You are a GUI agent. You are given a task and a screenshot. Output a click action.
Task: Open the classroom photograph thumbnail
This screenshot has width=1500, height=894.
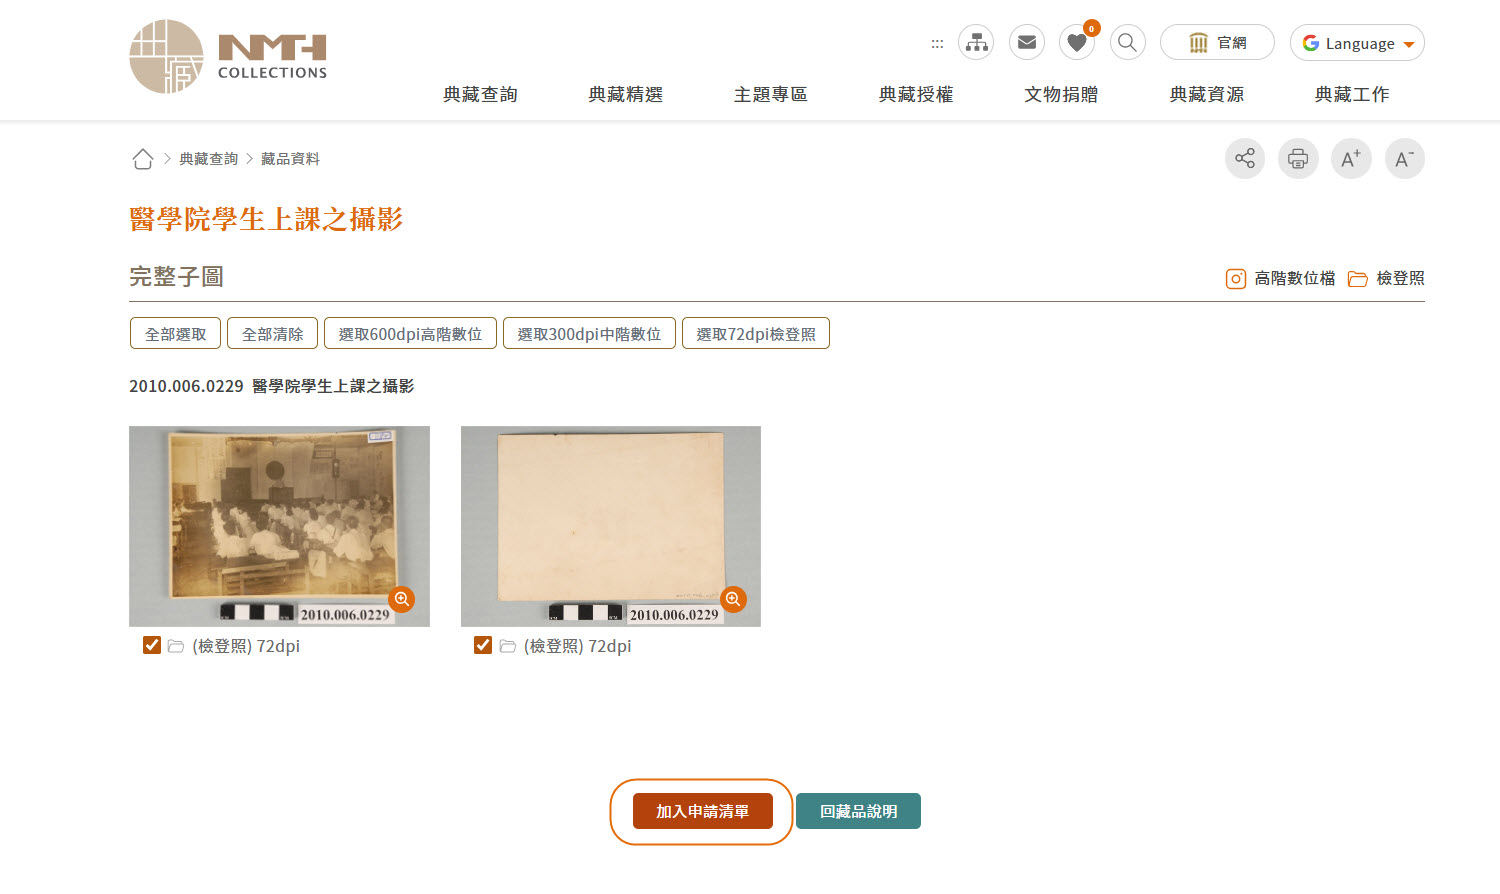[279, 526]
